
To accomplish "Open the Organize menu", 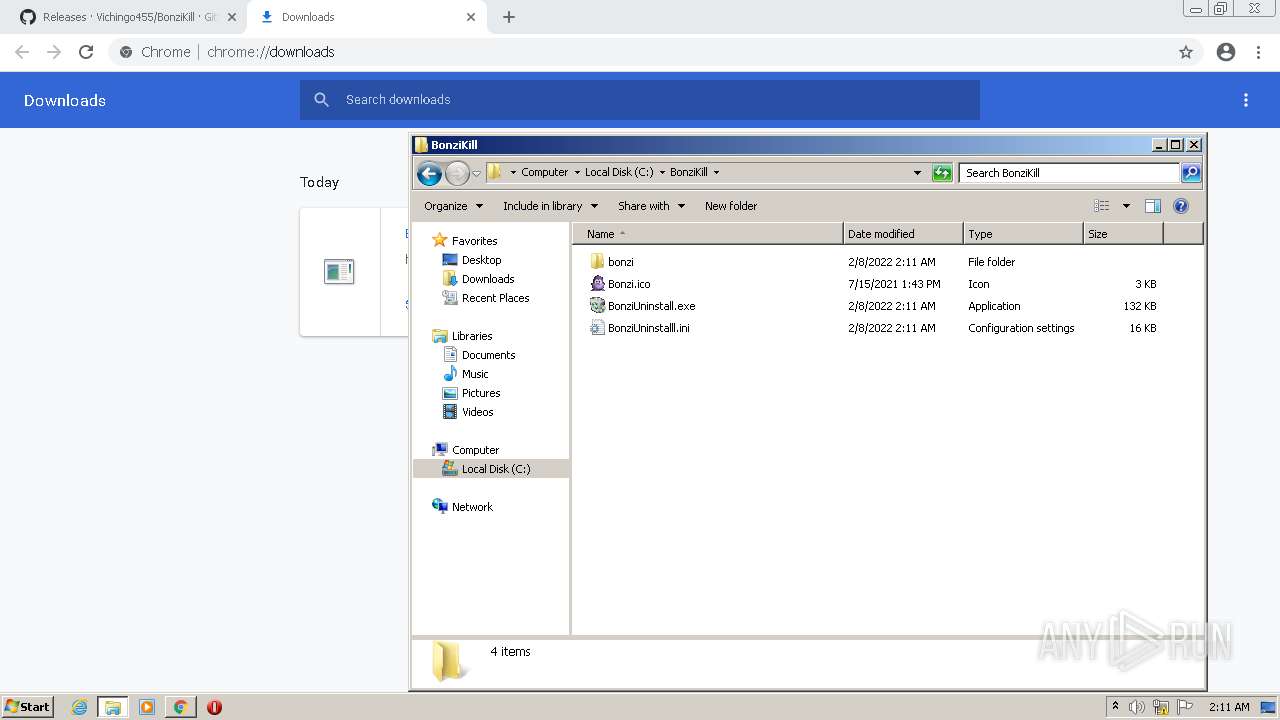I will (453, 206).
